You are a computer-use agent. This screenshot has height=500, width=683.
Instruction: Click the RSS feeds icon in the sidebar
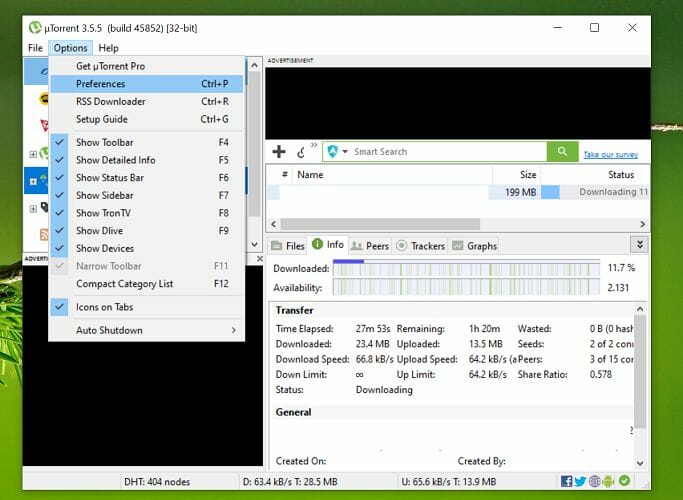[x=44, y=234]
